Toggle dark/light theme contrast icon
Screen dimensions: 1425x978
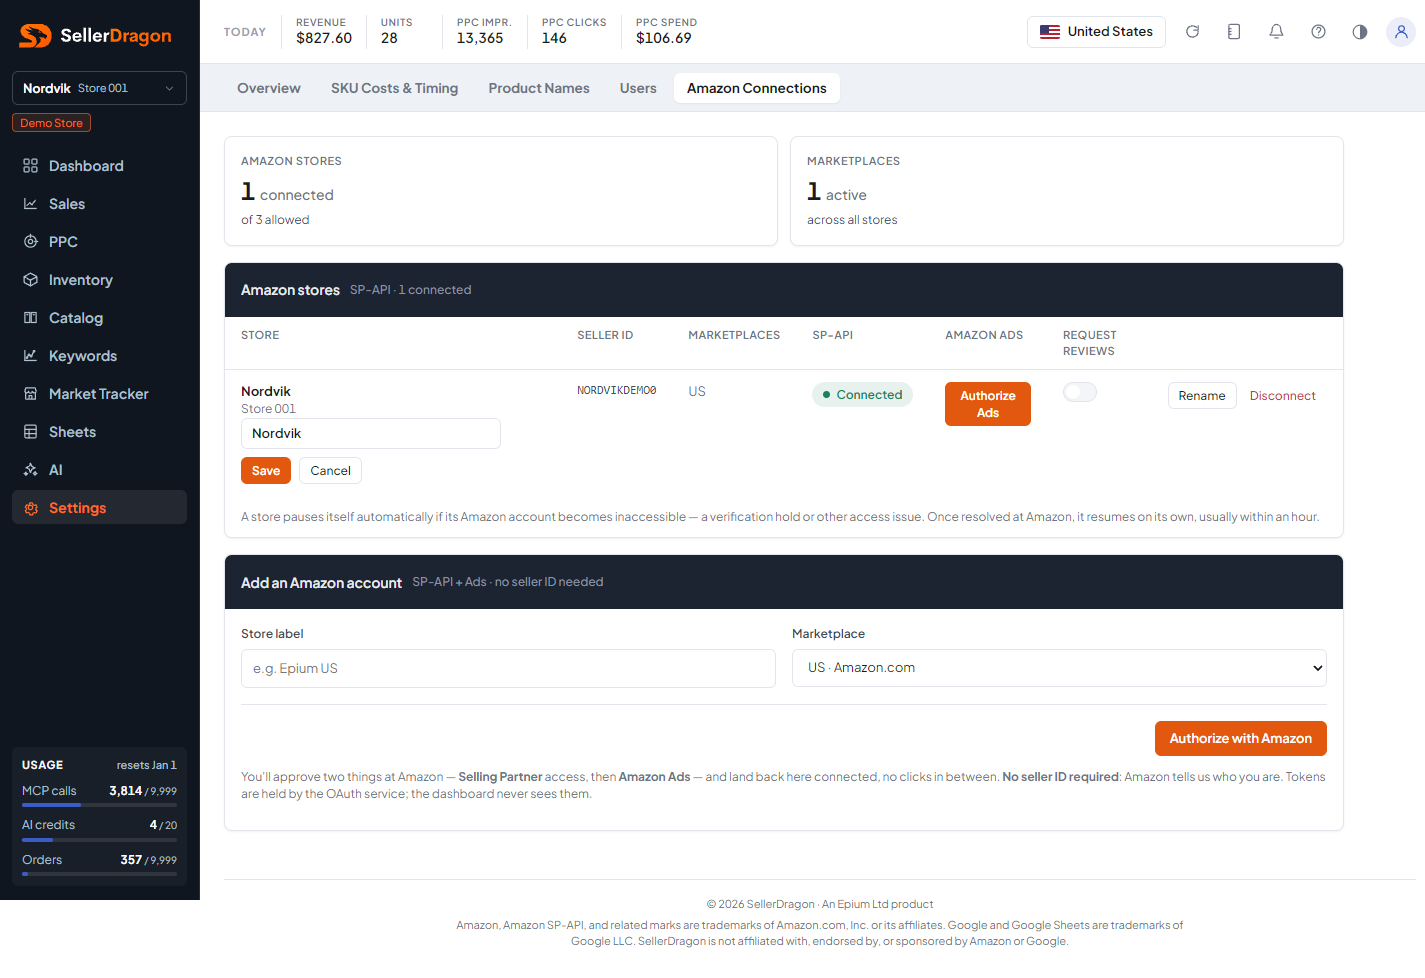click(1360, 32)
